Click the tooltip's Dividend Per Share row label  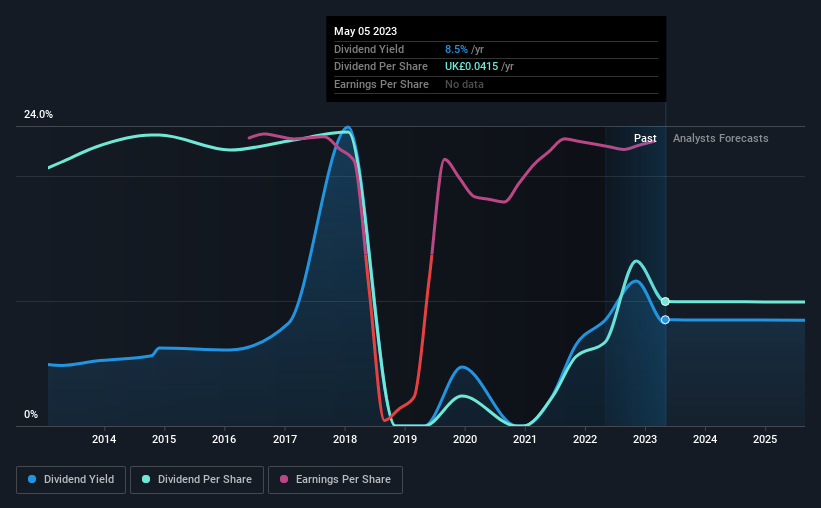click(x=381, y=67)
